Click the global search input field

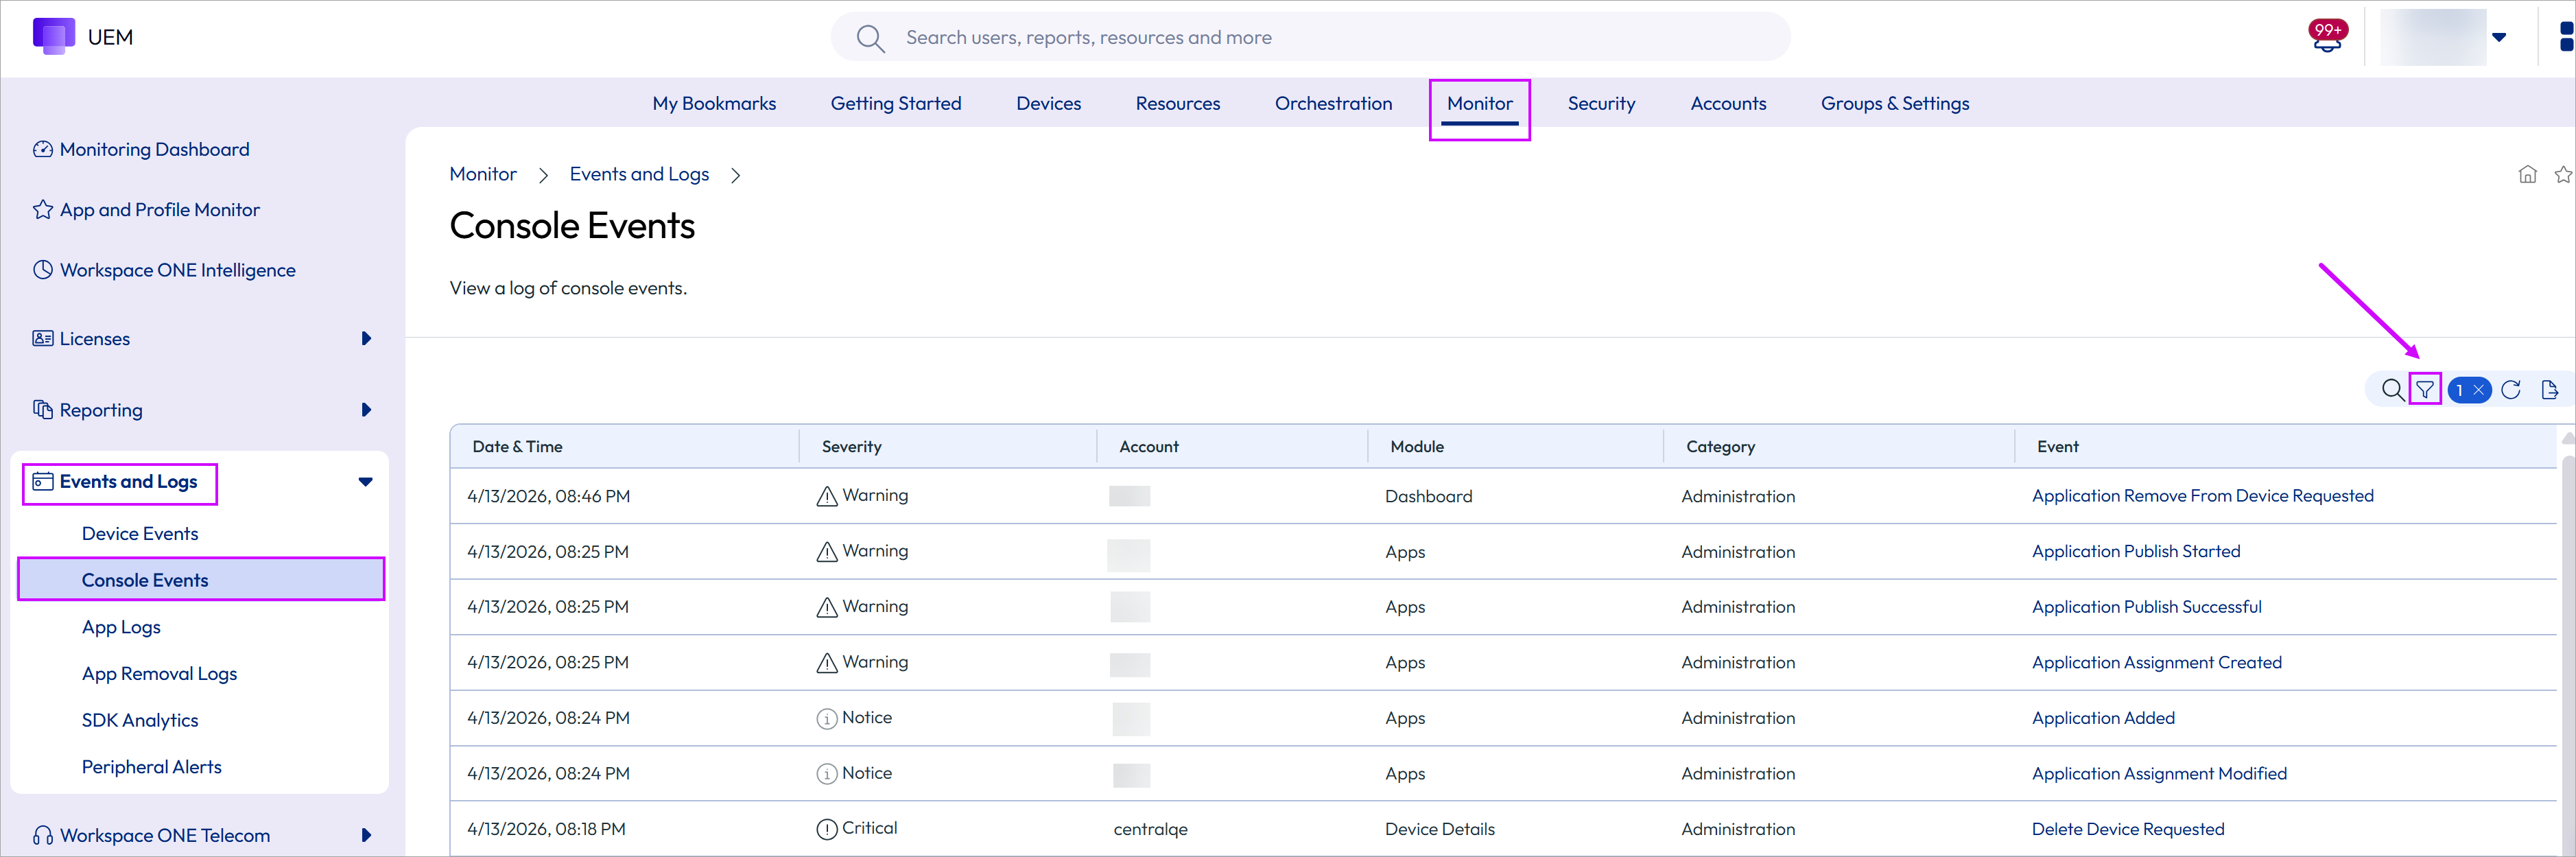pyautogui.click(x=1310, y=38)
